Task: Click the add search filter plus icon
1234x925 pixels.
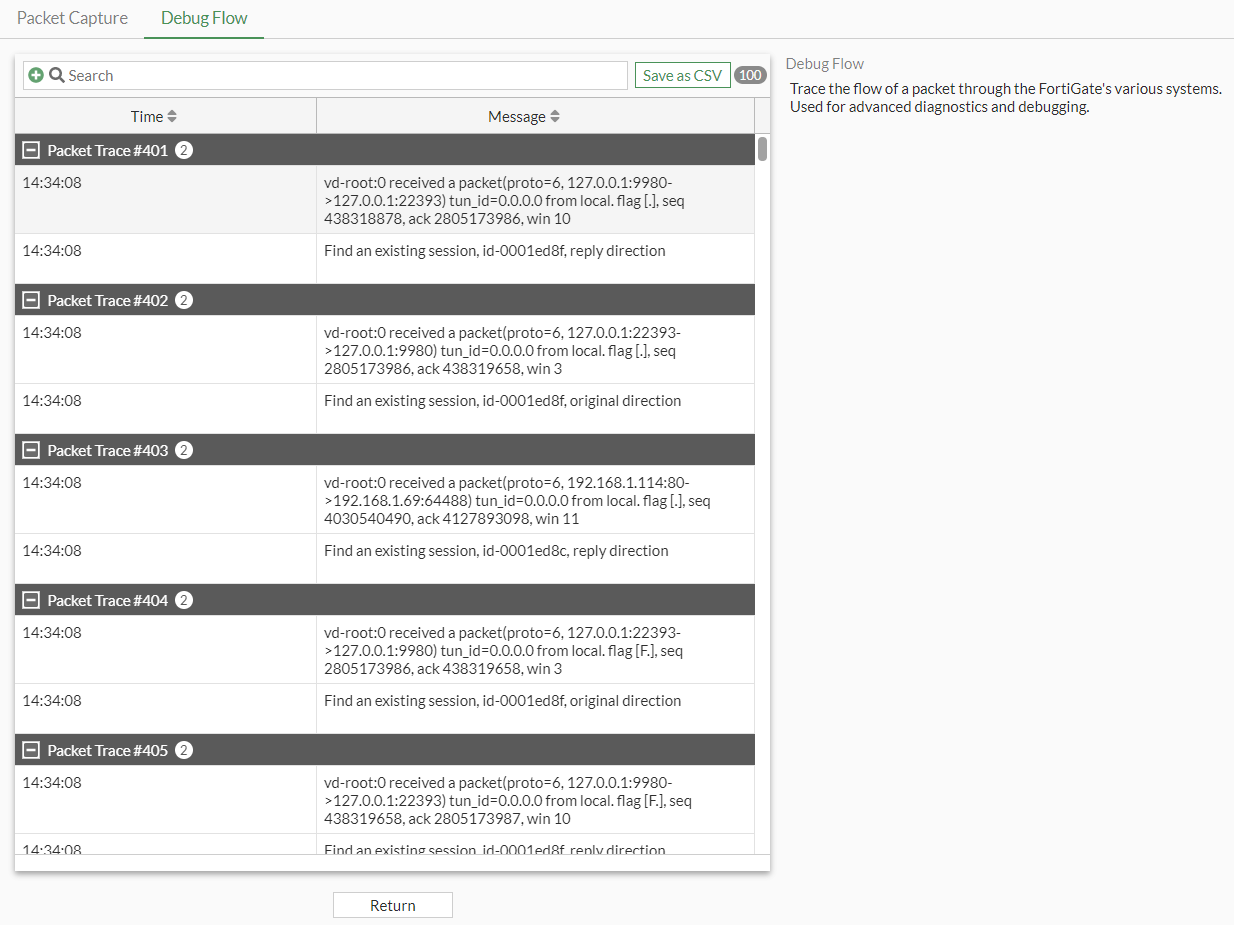Action: tap(34, 75)
